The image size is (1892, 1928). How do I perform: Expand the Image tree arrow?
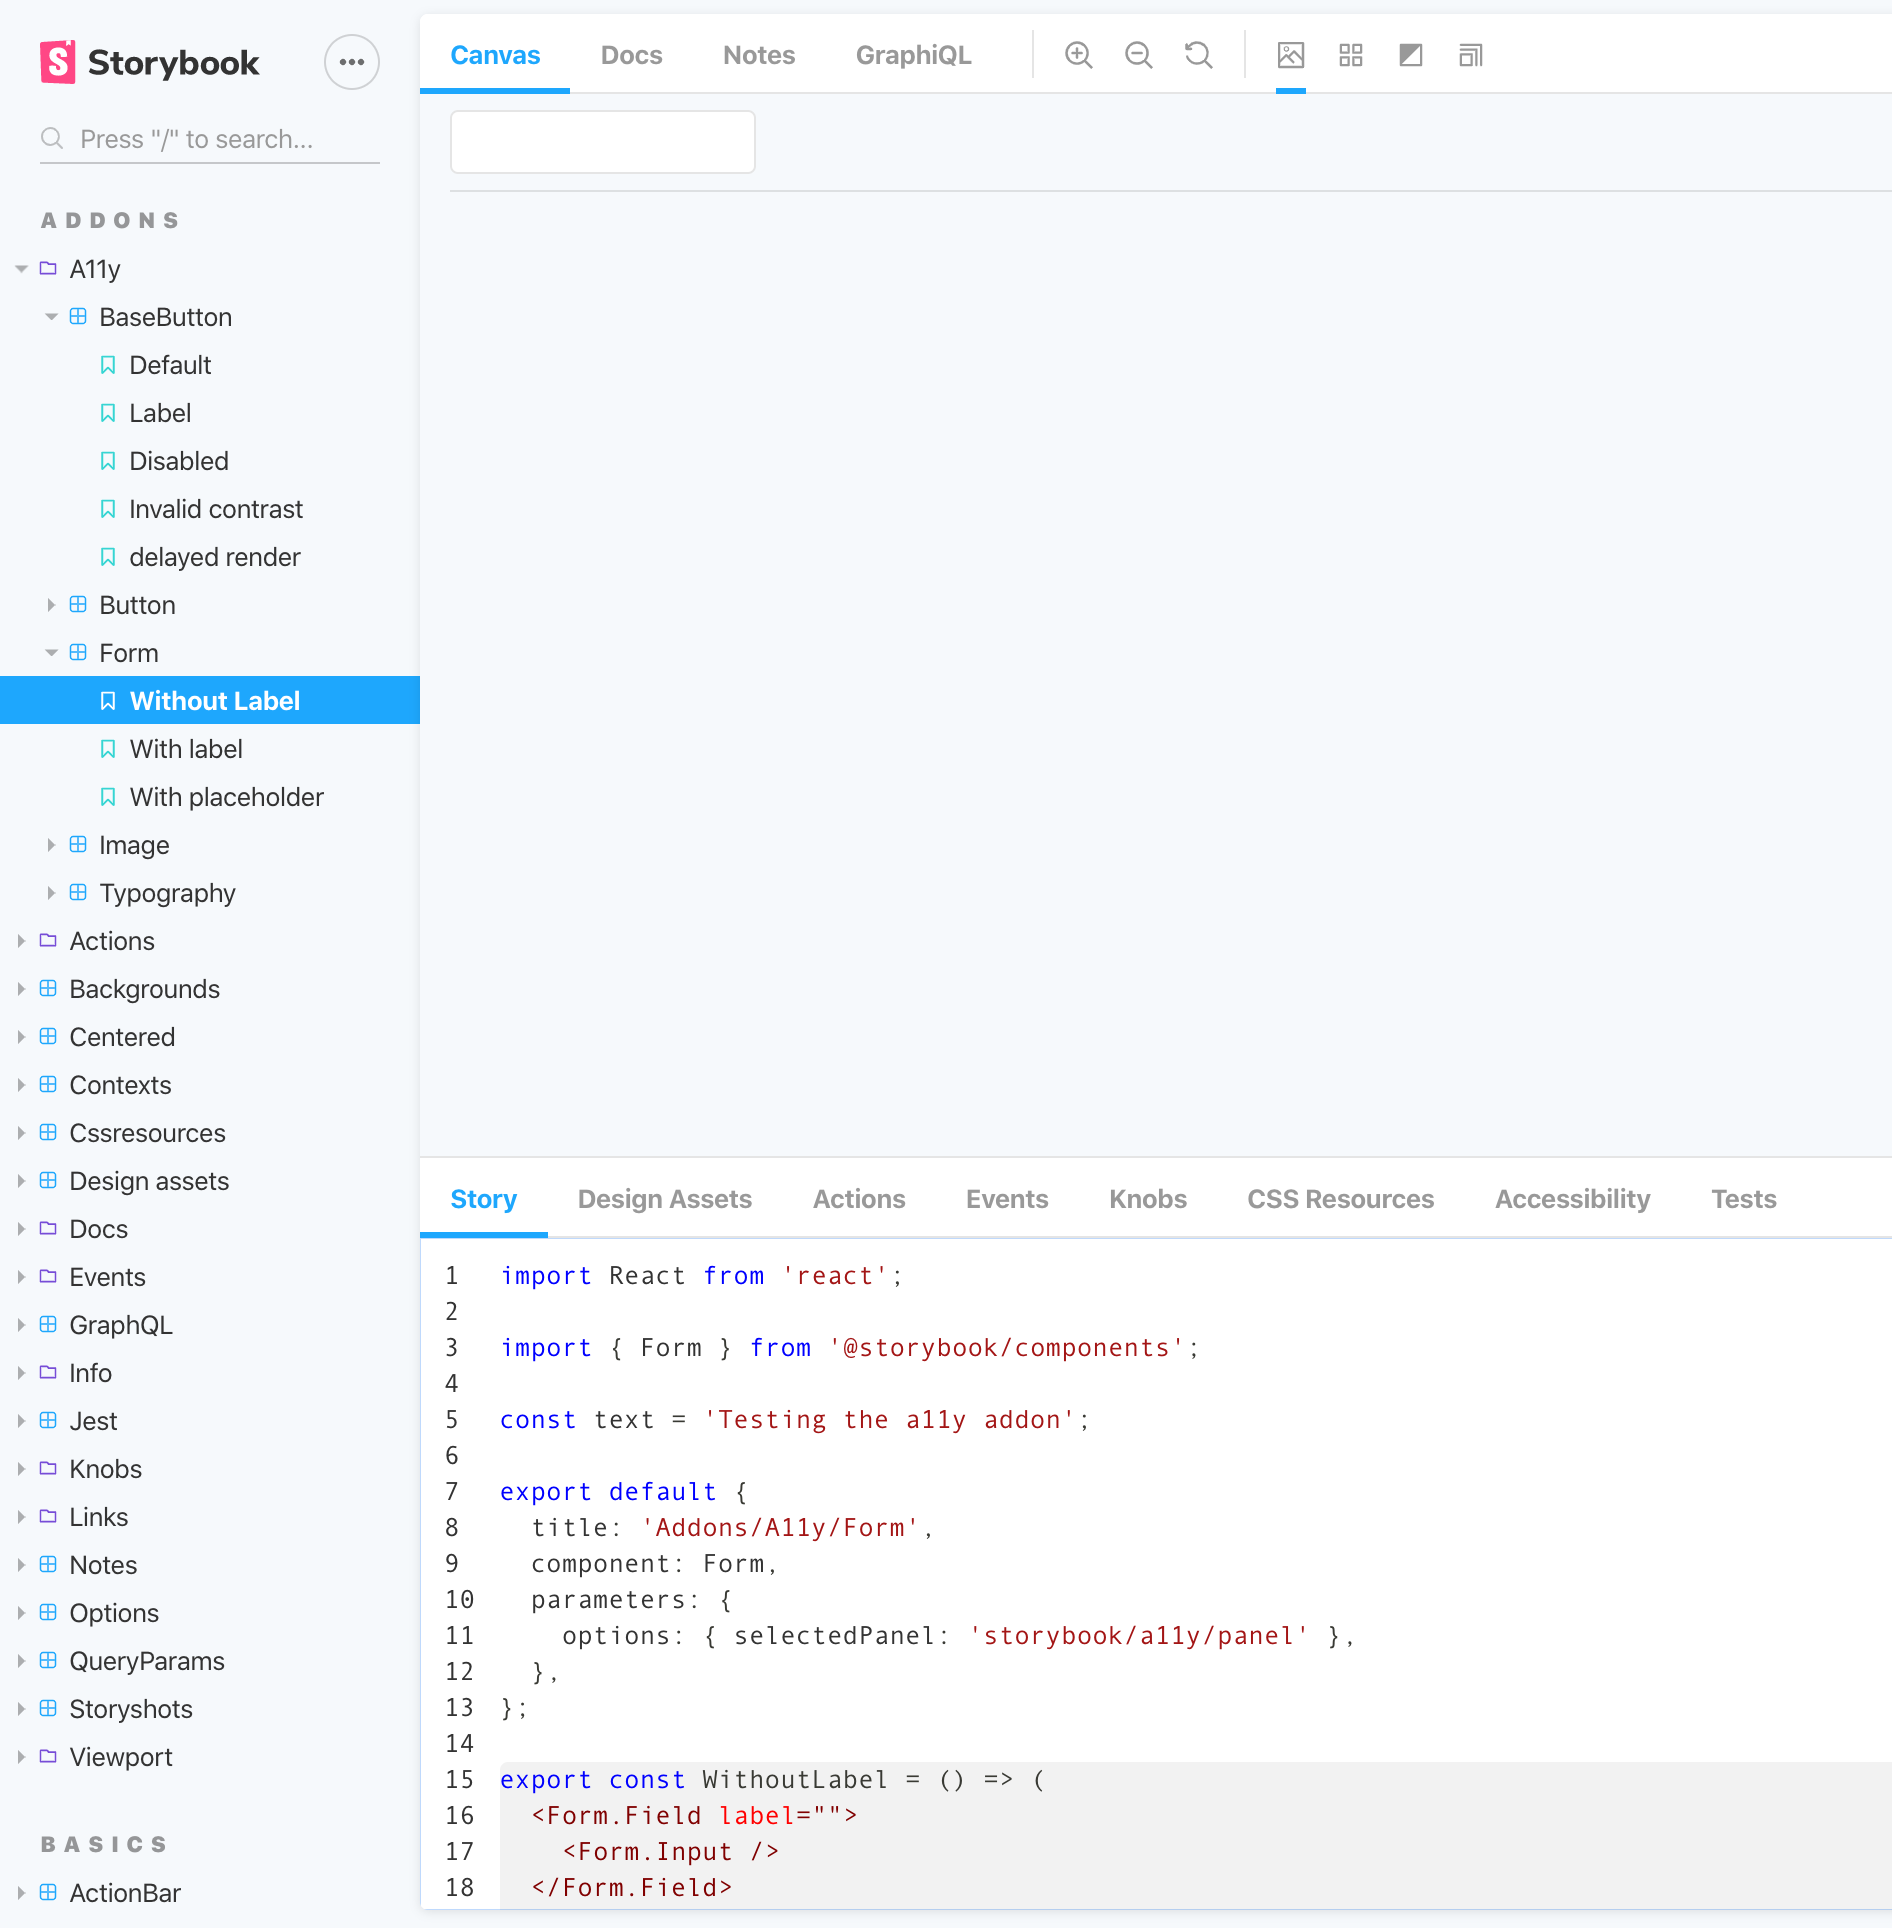pos(51,845)
